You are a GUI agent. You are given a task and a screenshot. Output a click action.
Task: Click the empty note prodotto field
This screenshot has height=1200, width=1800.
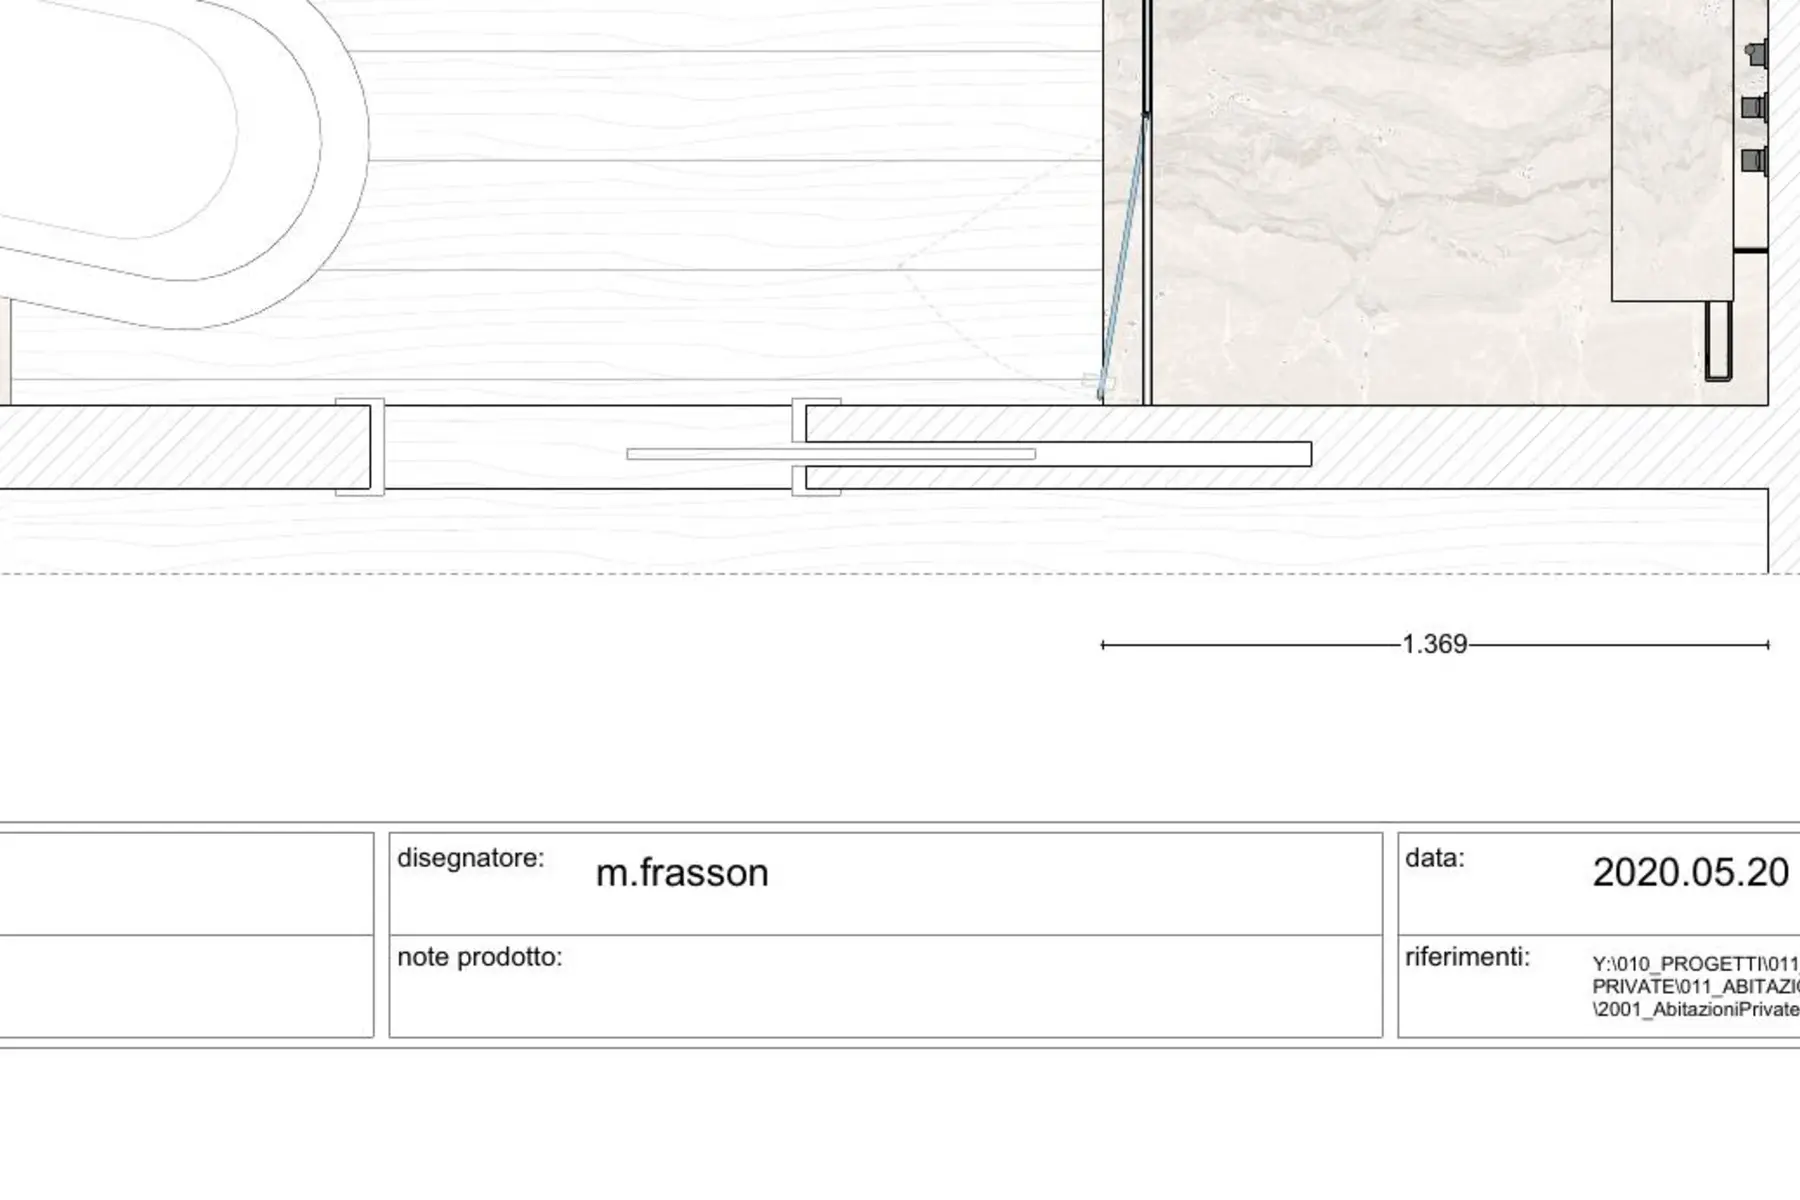(x=885, y=986)
